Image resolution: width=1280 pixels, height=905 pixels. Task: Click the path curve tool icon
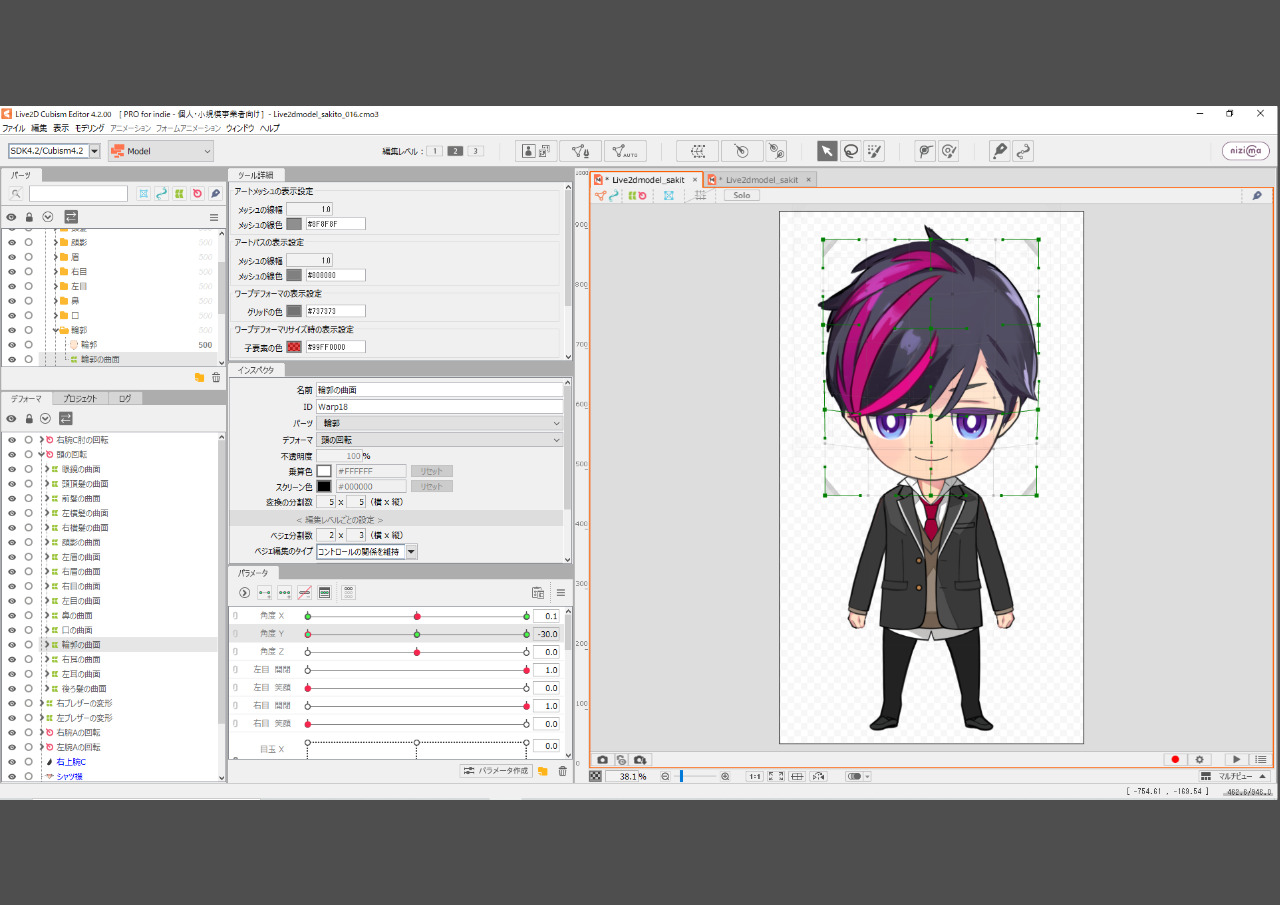[x=1023, y=151]
